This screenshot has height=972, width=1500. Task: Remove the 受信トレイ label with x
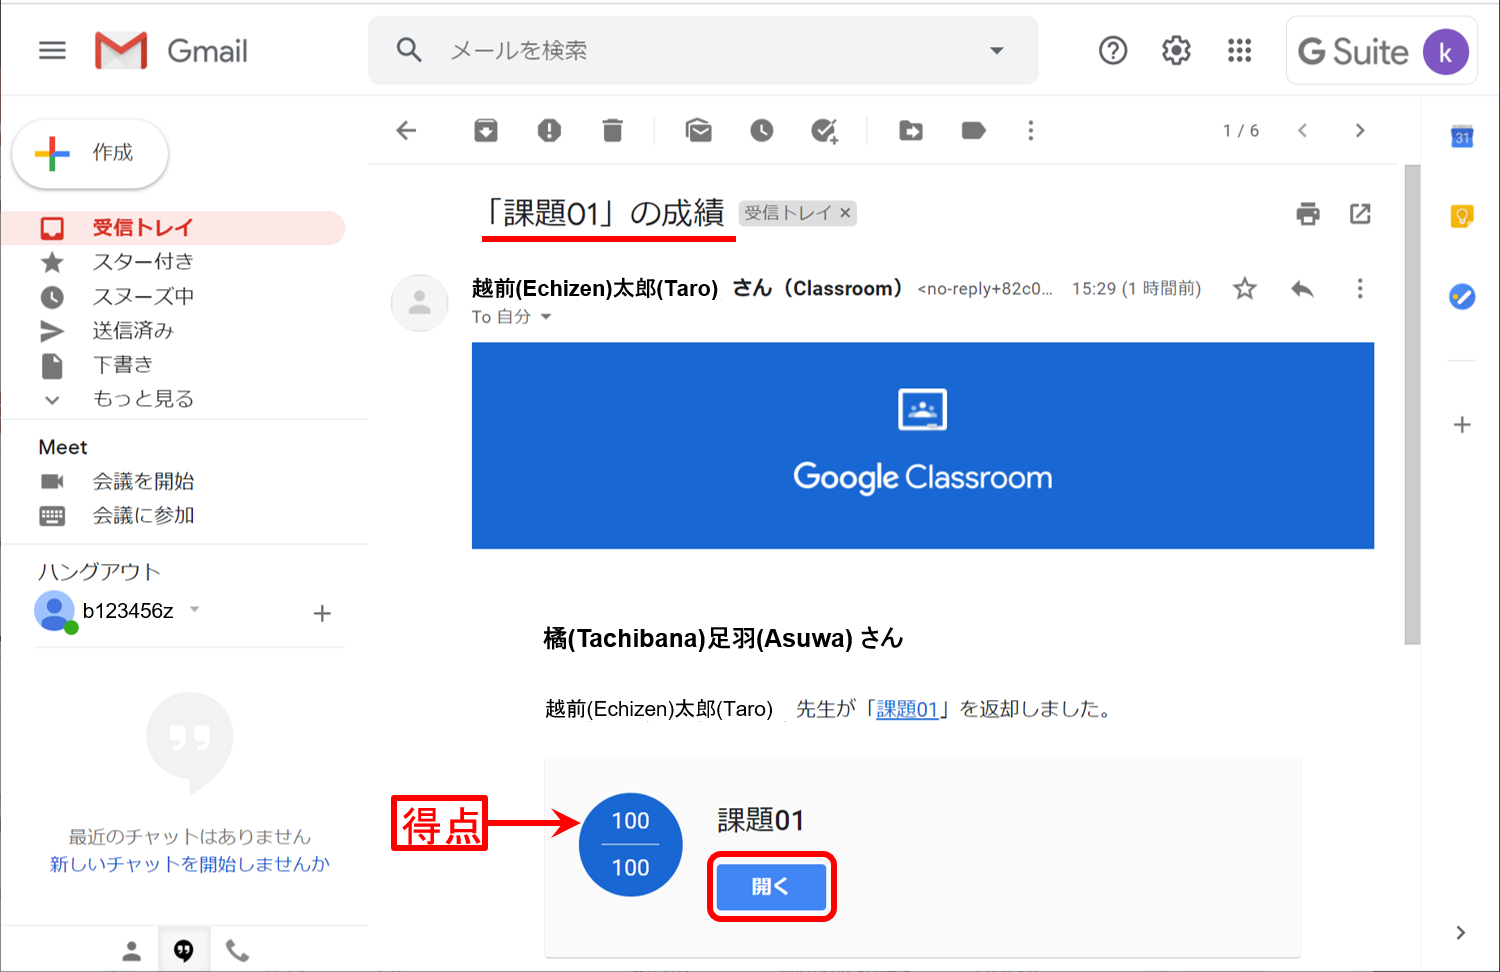(x=845, y=213)
